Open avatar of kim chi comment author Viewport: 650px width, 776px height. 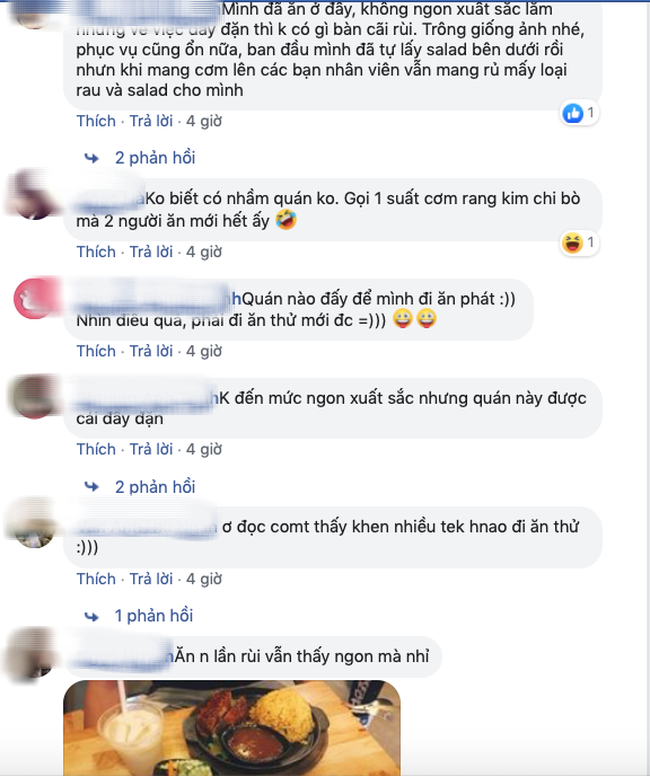(31, 194)
